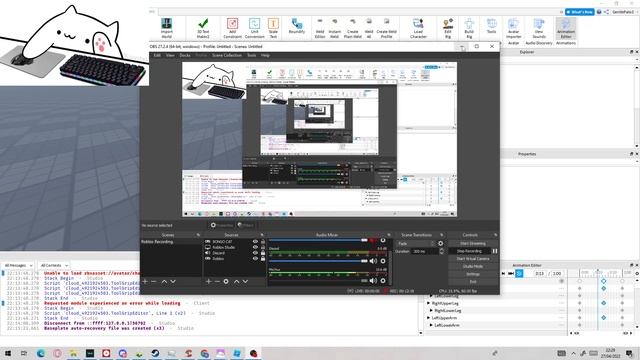
Task: Open source properties gear in Sources toolbar
Action: coord(226,282)
